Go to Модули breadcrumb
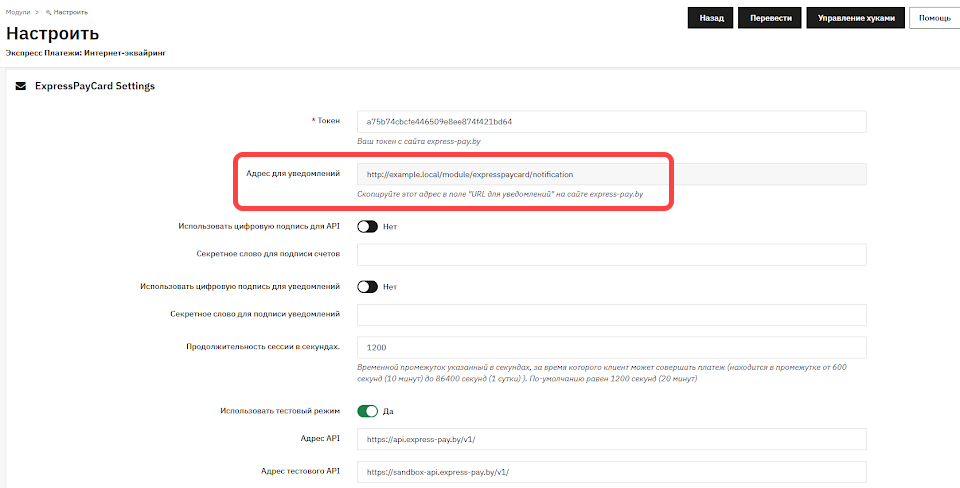This screenshot has height=488, width=960. tap(18, 12)
